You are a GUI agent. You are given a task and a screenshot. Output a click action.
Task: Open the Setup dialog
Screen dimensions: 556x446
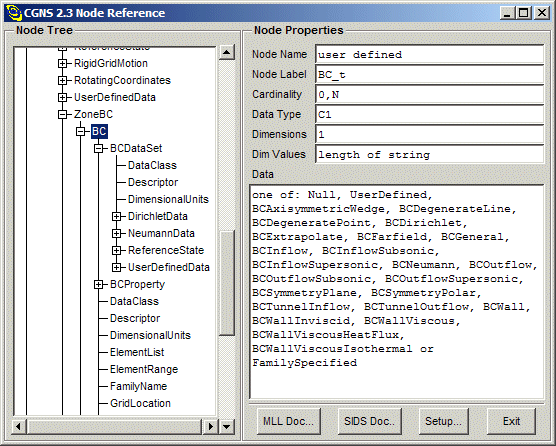pos(443,421)
